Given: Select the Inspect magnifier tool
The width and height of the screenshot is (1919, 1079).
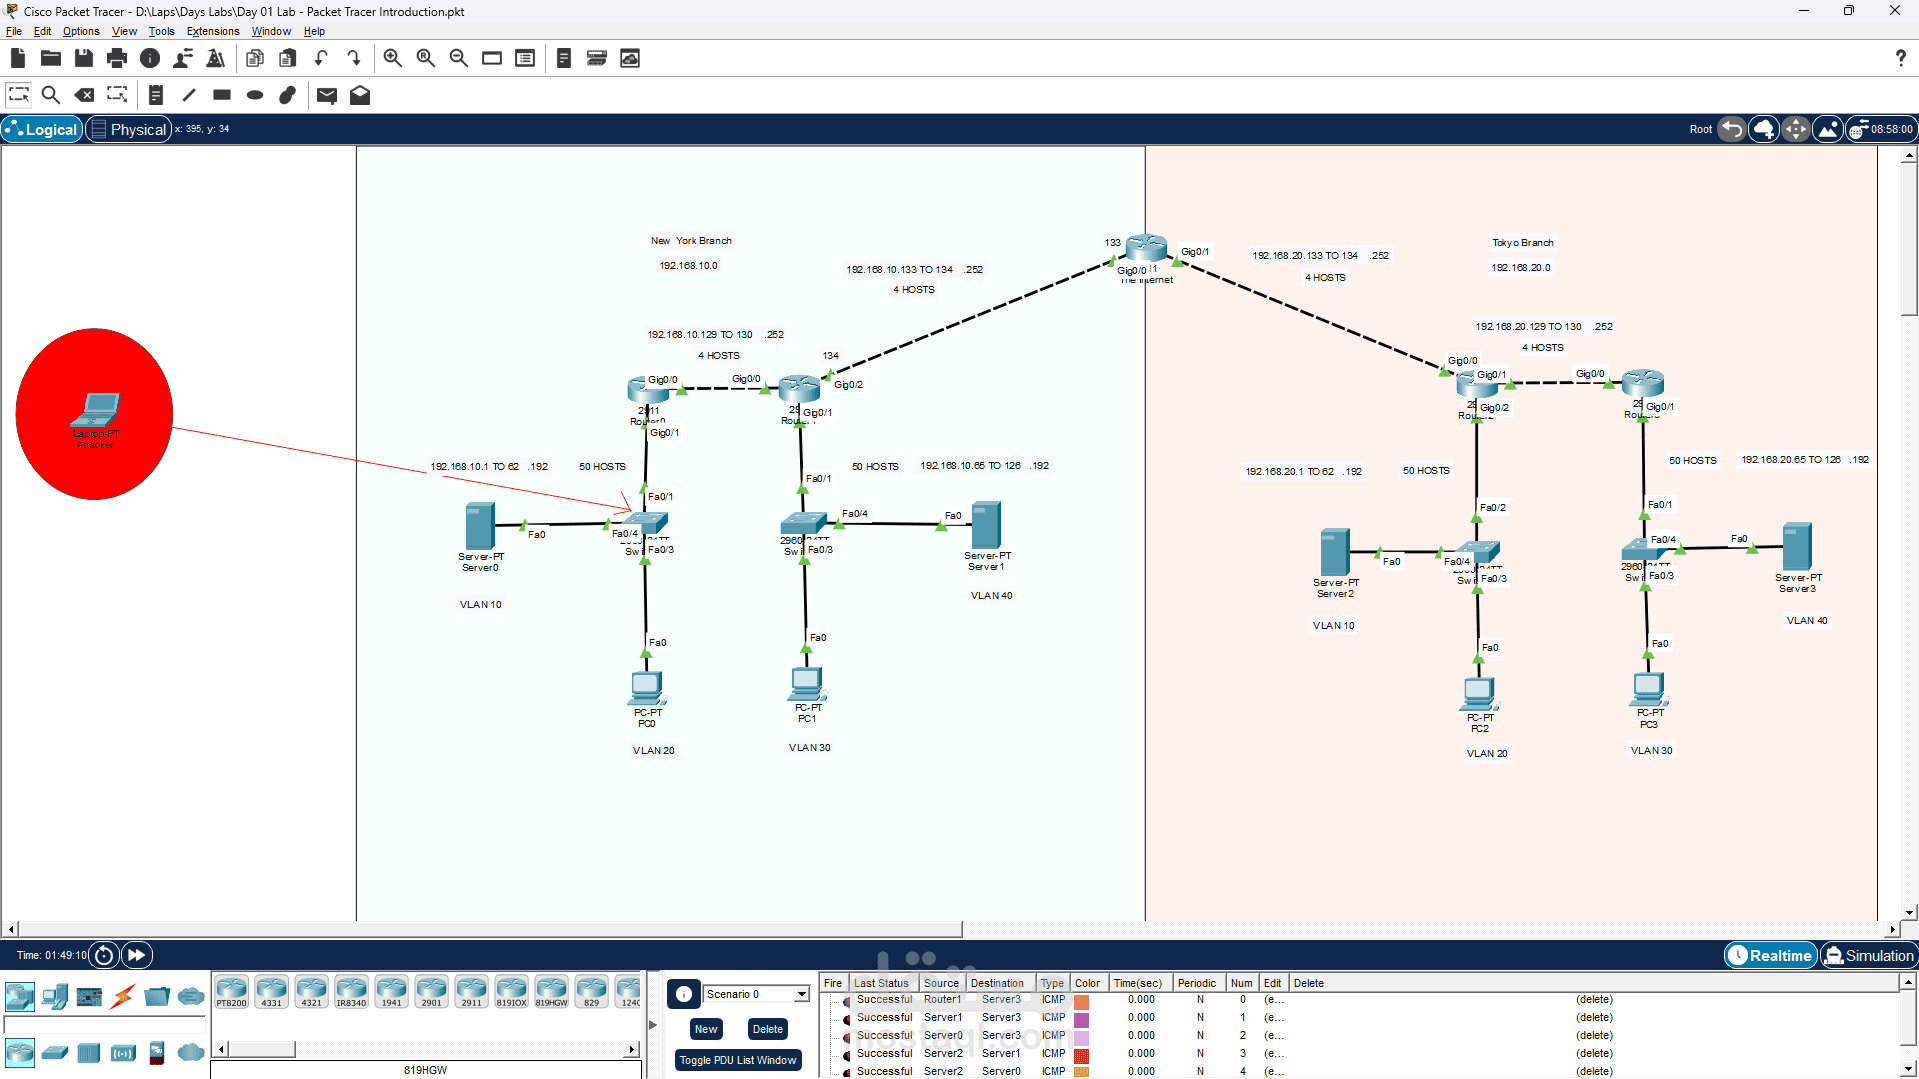Looking at the screenshot, I should pos(51,95).
